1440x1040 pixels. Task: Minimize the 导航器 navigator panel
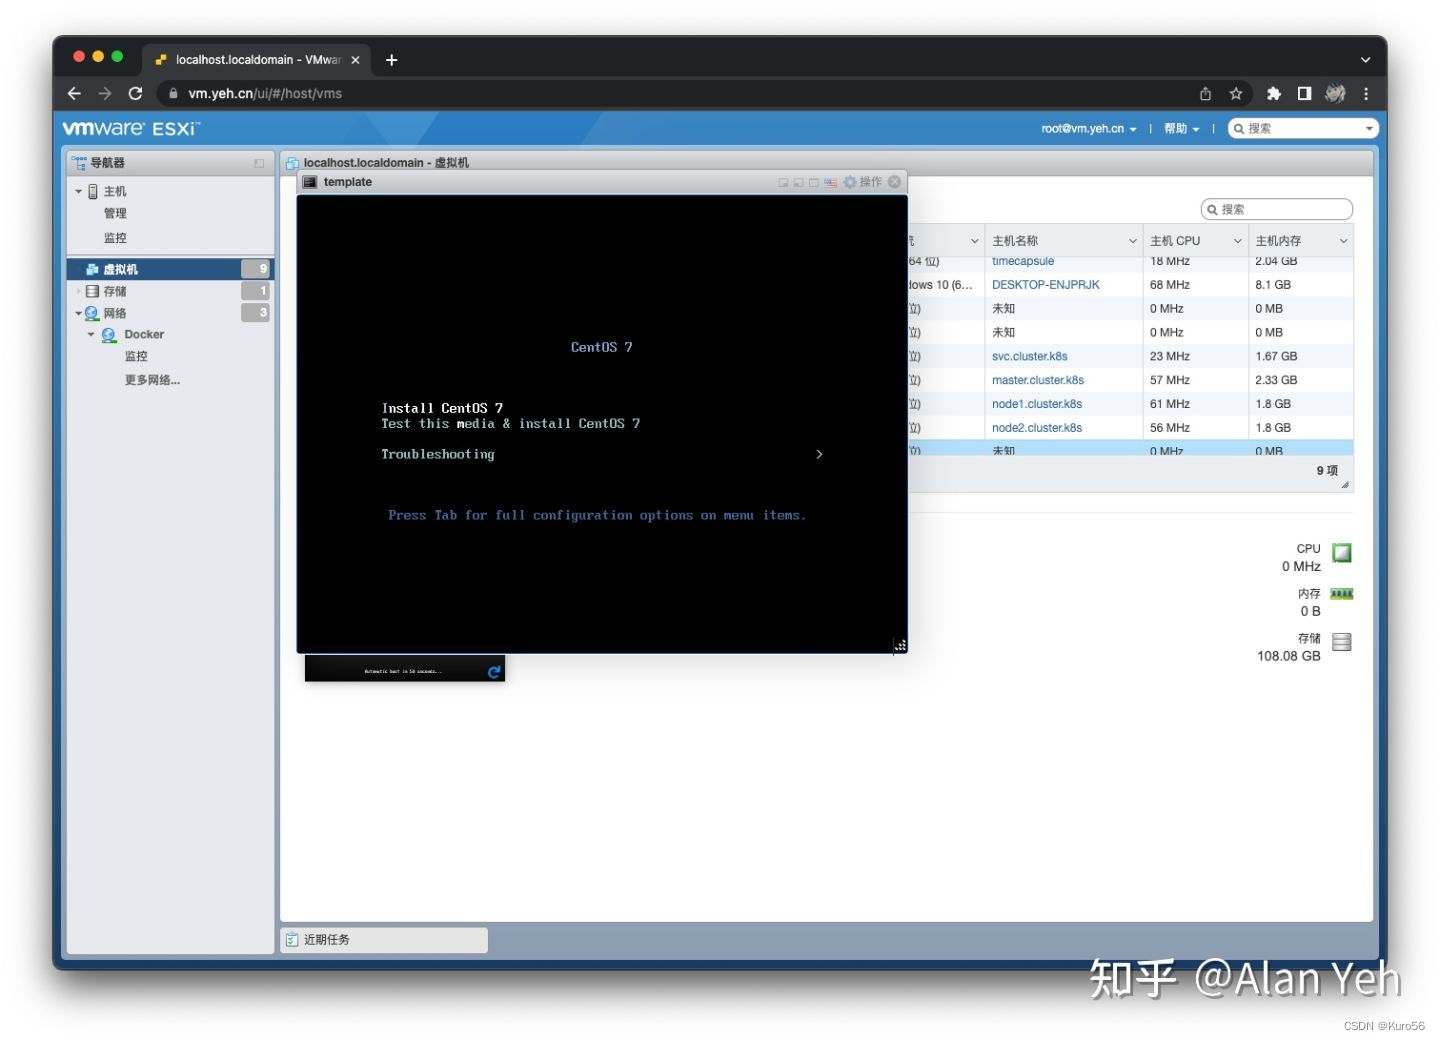click(259, 163)
